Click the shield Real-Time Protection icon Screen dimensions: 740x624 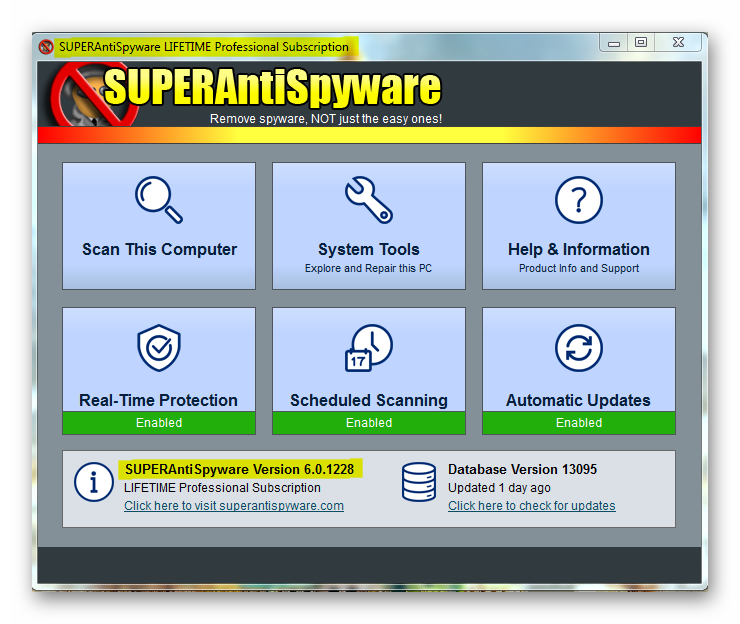159,348
